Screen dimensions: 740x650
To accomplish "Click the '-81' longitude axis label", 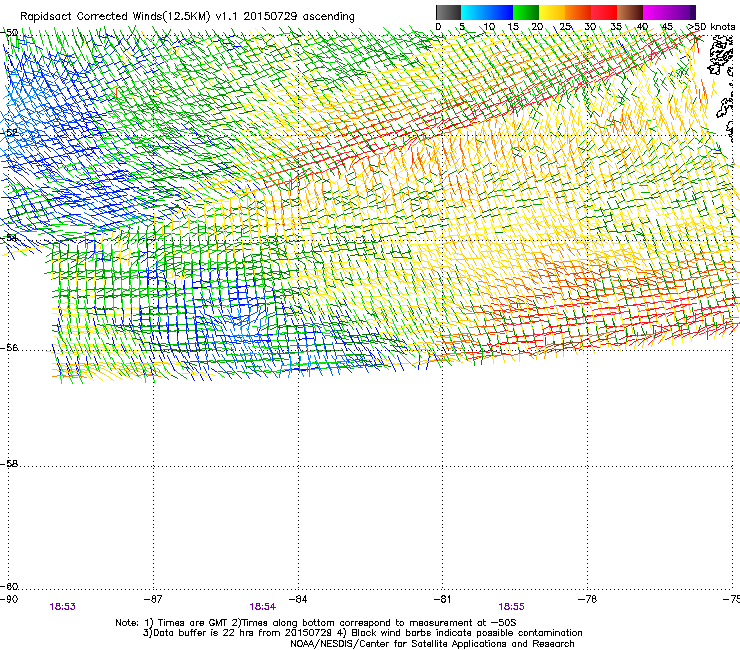I will (x=442, y=599).
